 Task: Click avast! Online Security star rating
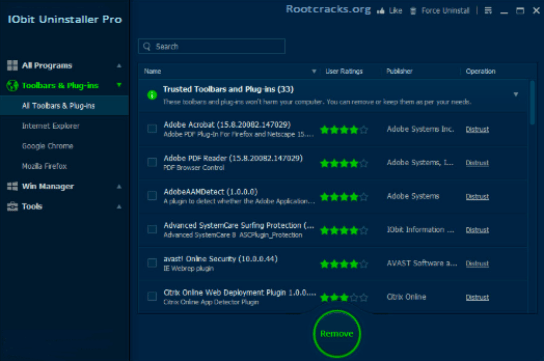(344, 264)
